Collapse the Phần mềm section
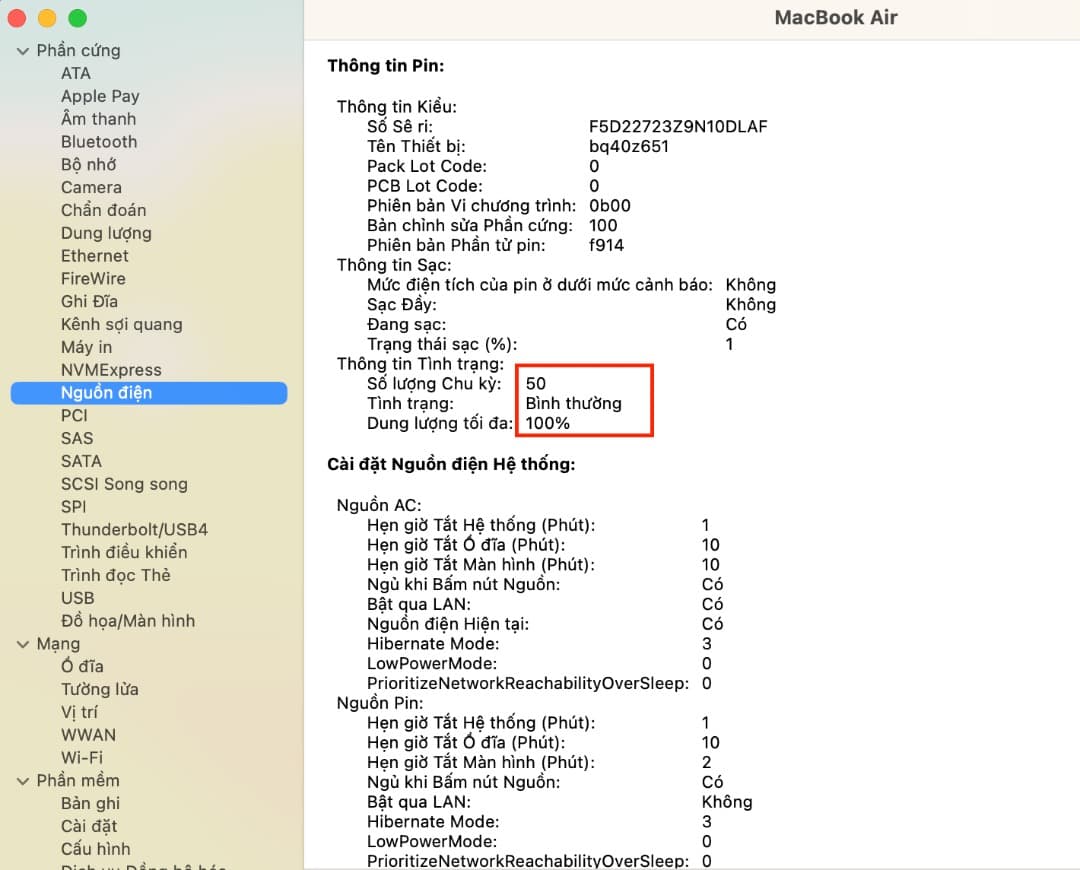Viewport: 1080px width, 870px height. point(23,780)
